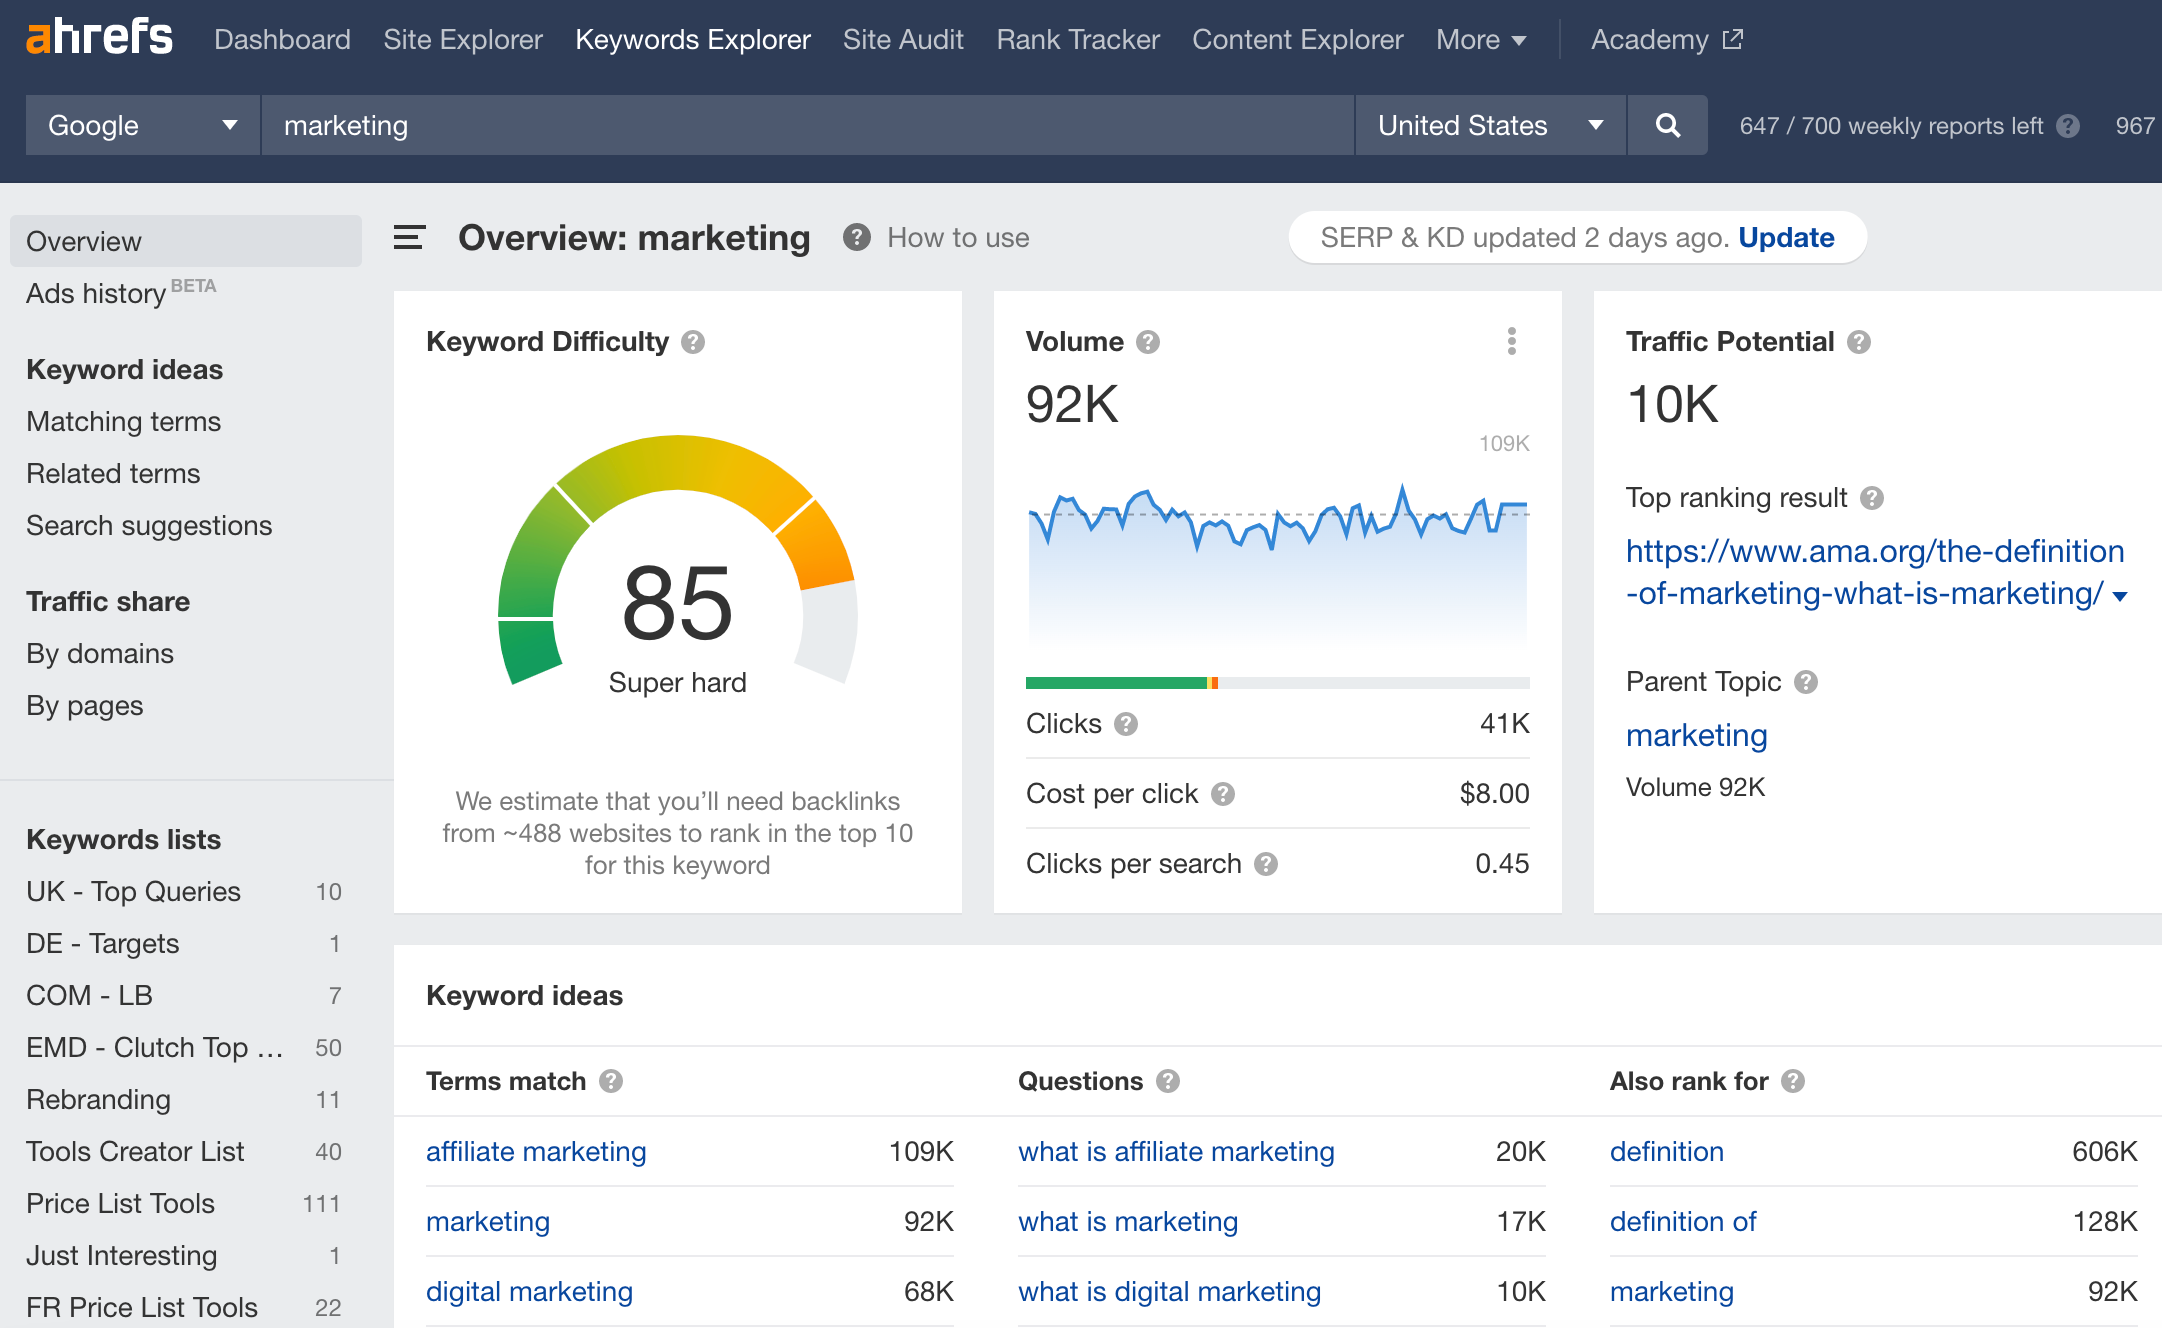Open Site Explorer
Image resolution: width=2162 pixels, height=1328 pixels.
coord(463,40)
